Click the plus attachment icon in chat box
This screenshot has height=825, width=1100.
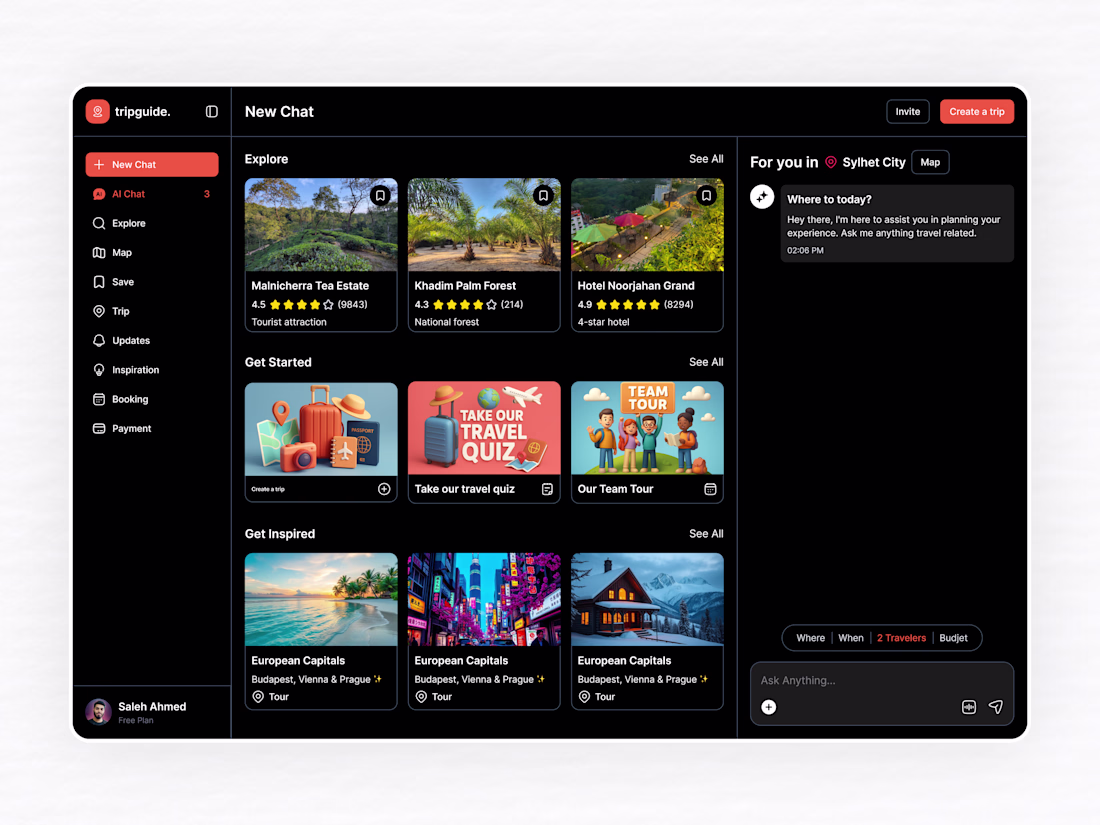[x=769, y=707]
